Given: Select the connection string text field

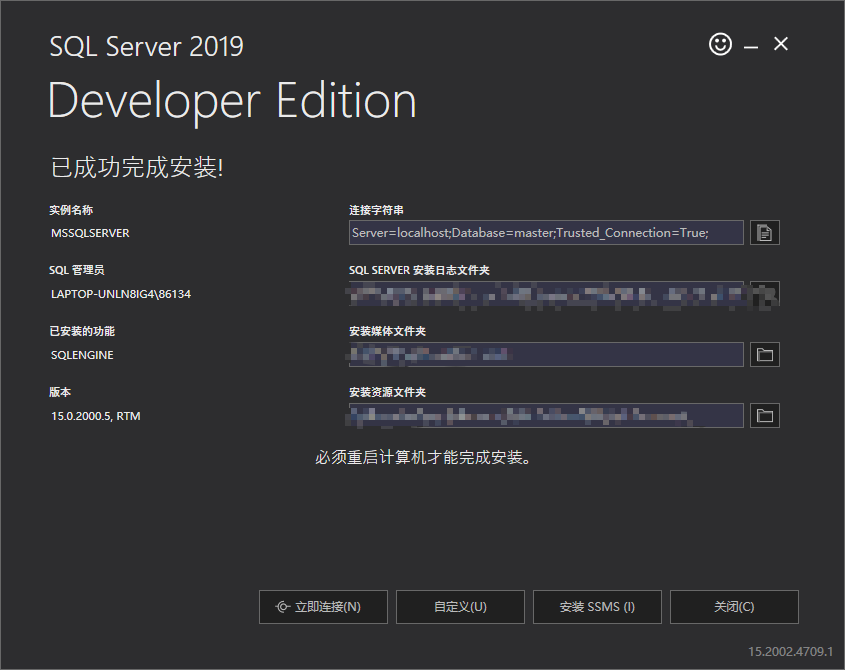Looking at the screenshot, I should point(545,232).
